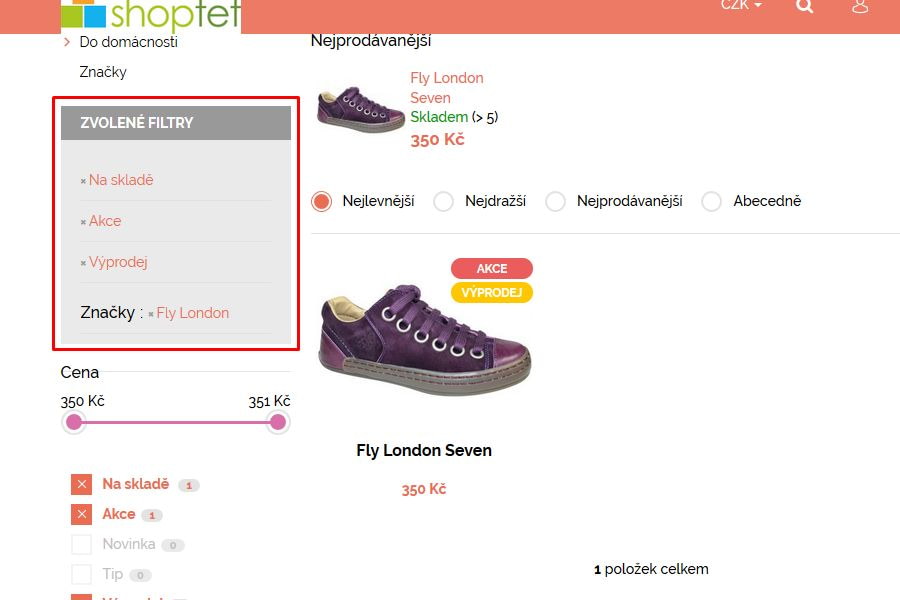
Task: Remove the Akce selected filter
Action: pos(100,221)
